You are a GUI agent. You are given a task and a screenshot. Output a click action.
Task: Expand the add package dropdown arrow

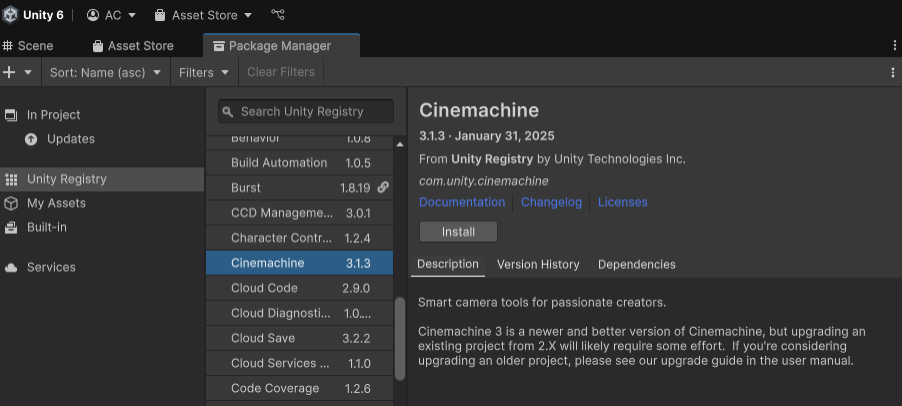click(x=28, y=72)
